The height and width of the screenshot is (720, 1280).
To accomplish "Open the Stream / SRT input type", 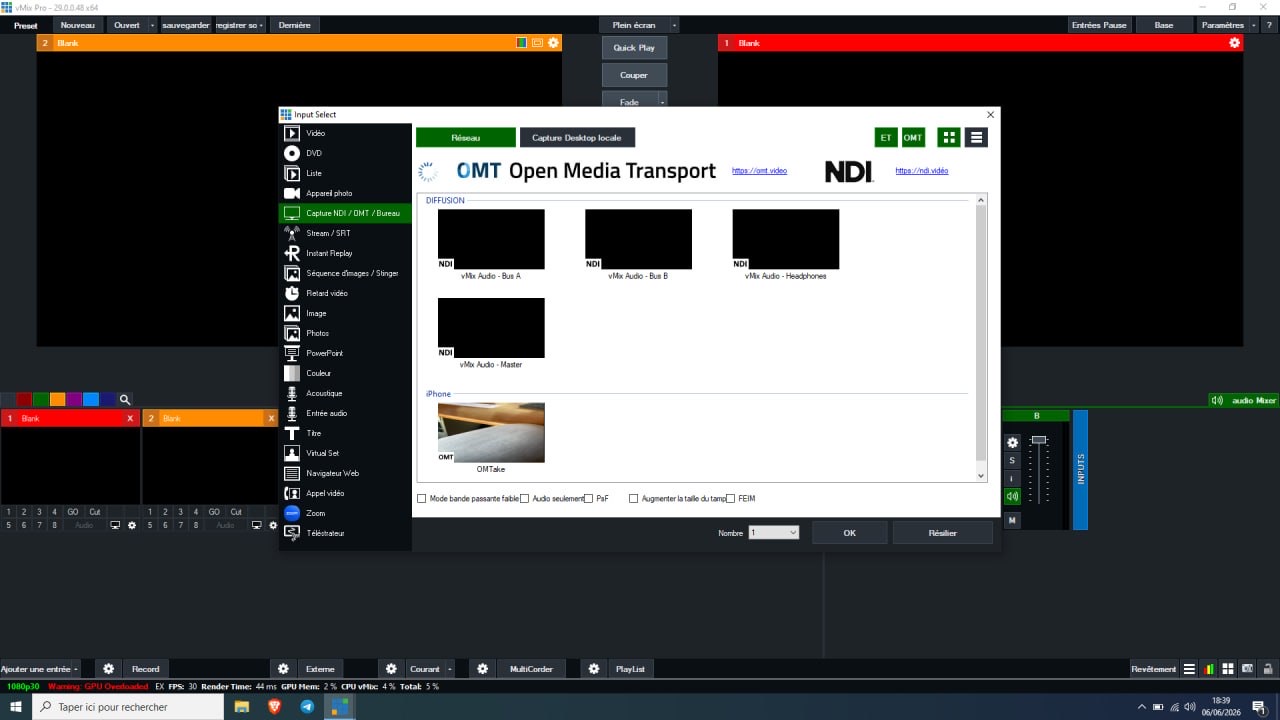I will coord(345,233).
